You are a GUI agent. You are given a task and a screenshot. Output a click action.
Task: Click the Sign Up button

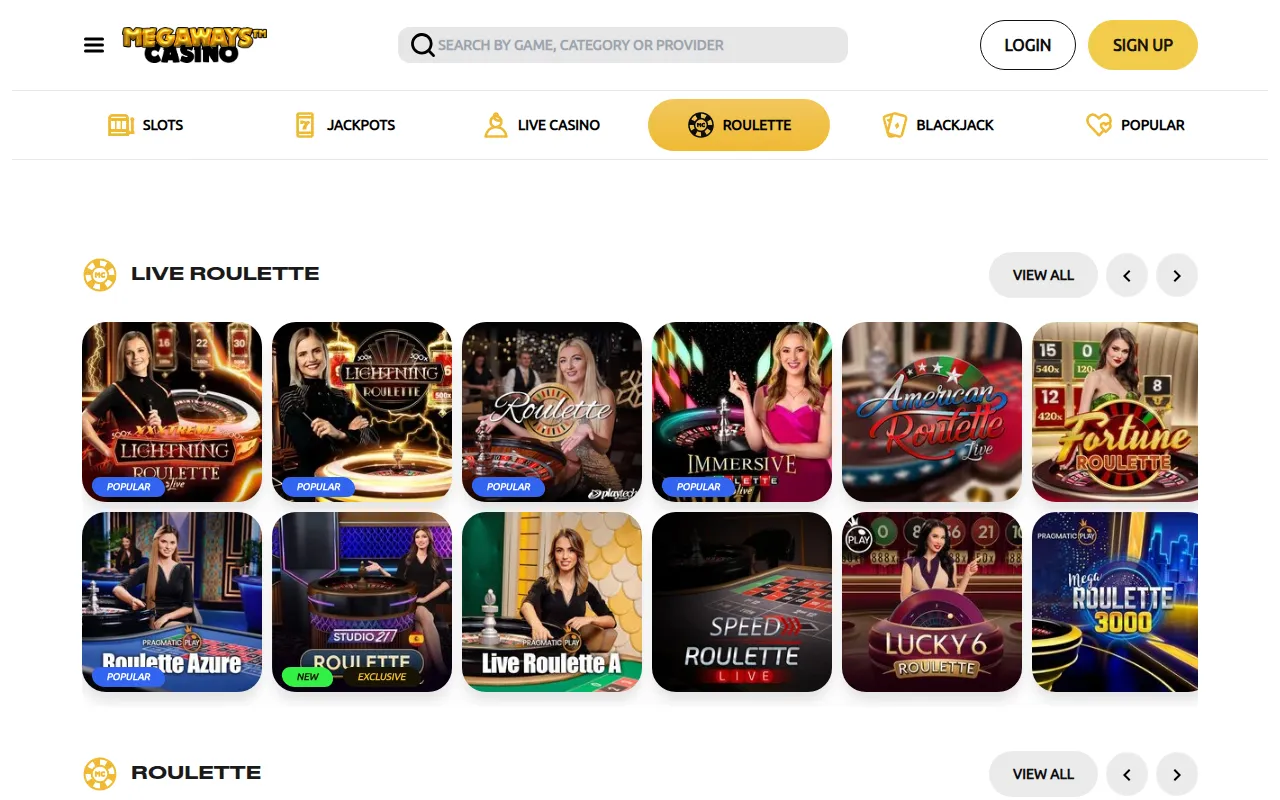pos(1143,45)
